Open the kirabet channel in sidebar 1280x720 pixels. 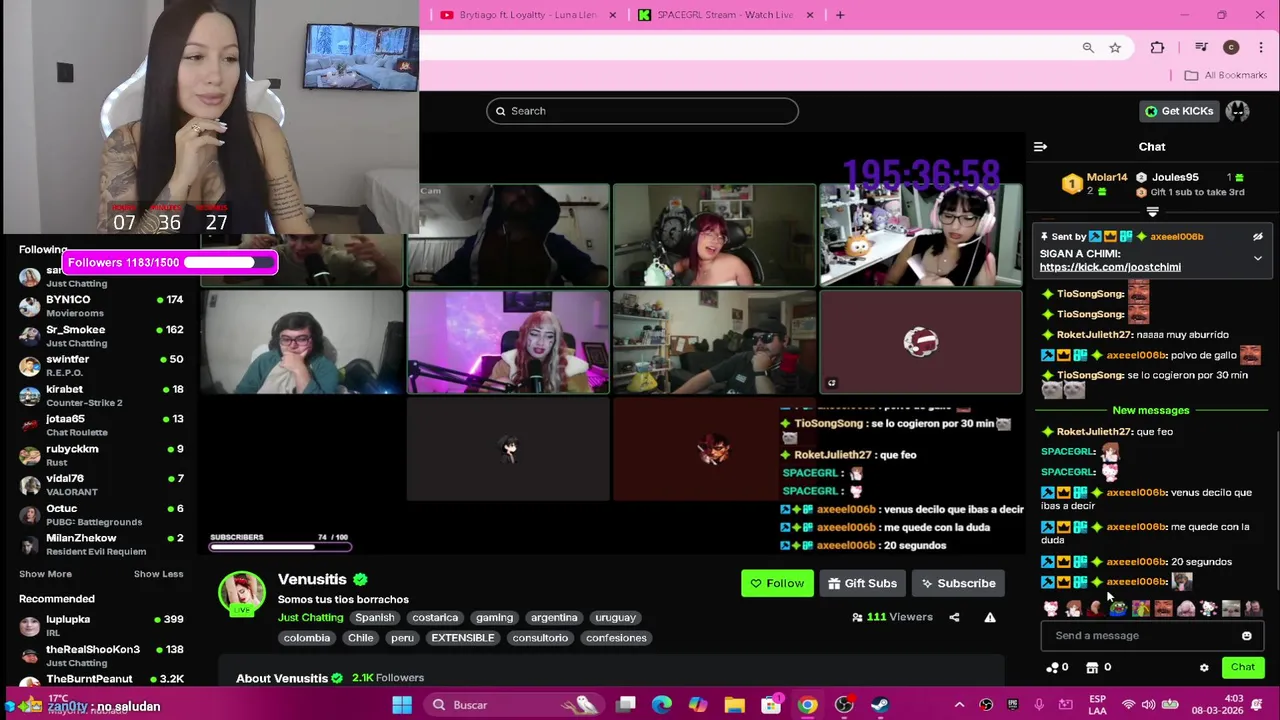coord(100,396)
